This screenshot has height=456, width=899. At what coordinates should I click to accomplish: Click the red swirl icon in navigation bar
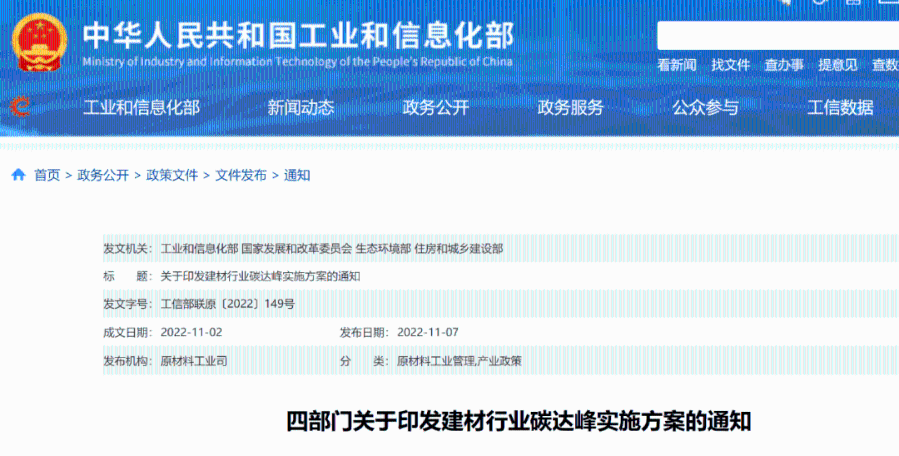tap(21, 107)
